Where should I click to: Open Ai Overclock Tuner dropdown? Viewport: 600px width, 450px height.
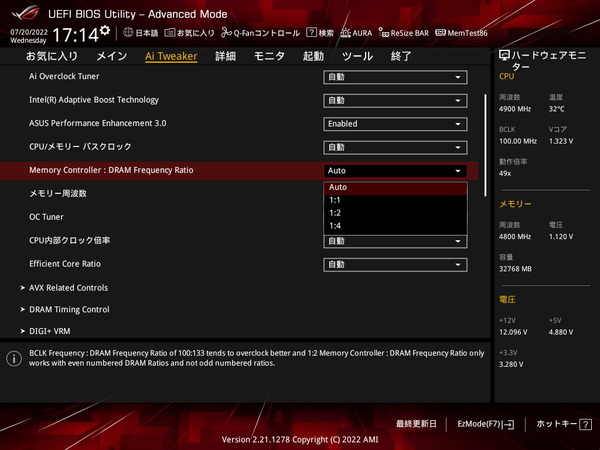395,77
